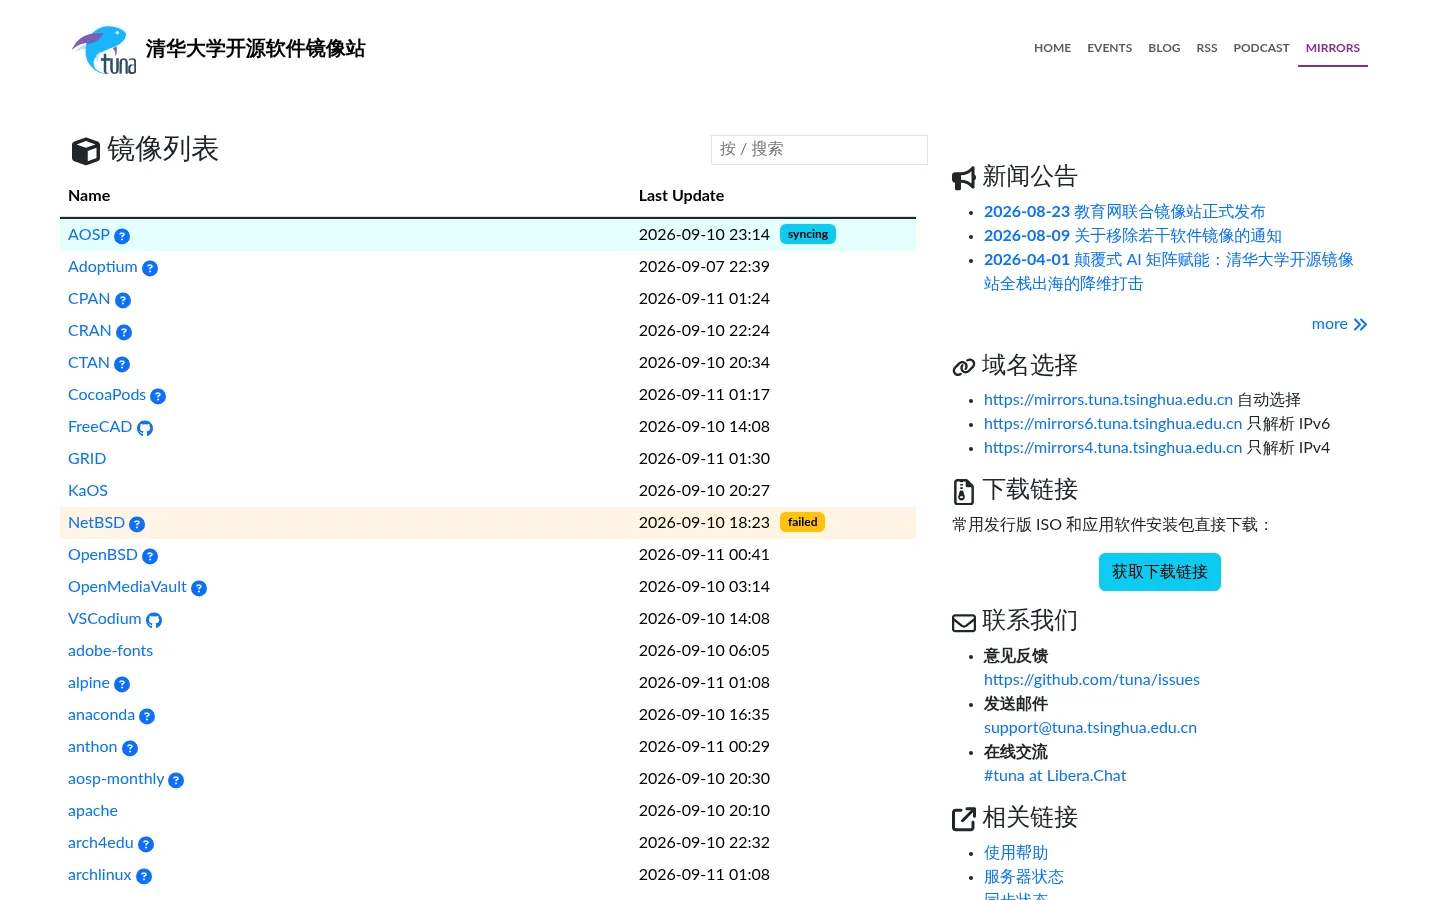Click the syncing status badge on AOSP
Viewport: 1440px width, 900px height.
[808, 234]
